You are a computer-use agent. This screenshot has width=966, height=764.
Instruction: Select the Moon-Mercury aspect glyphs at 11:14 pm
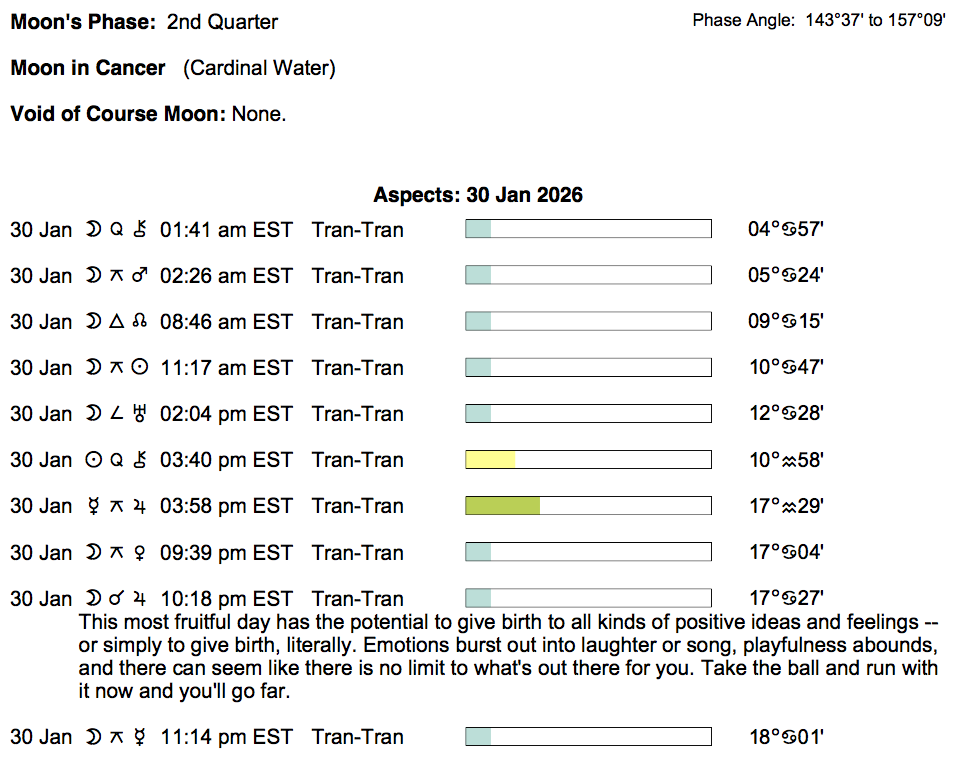[x=117, y=737]
